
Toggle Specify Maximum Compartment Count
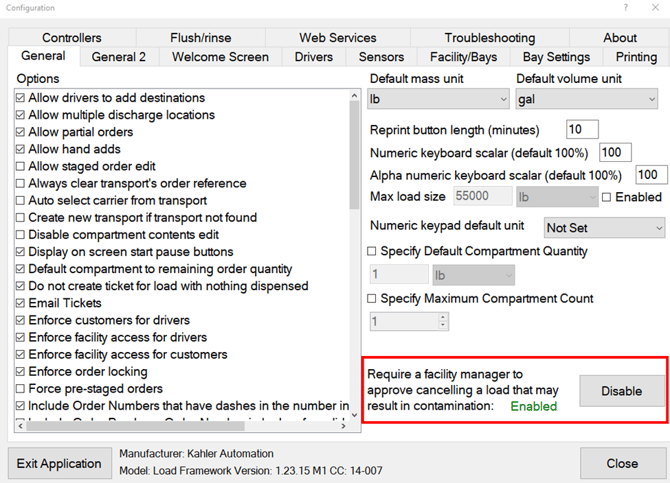[374, 298]
